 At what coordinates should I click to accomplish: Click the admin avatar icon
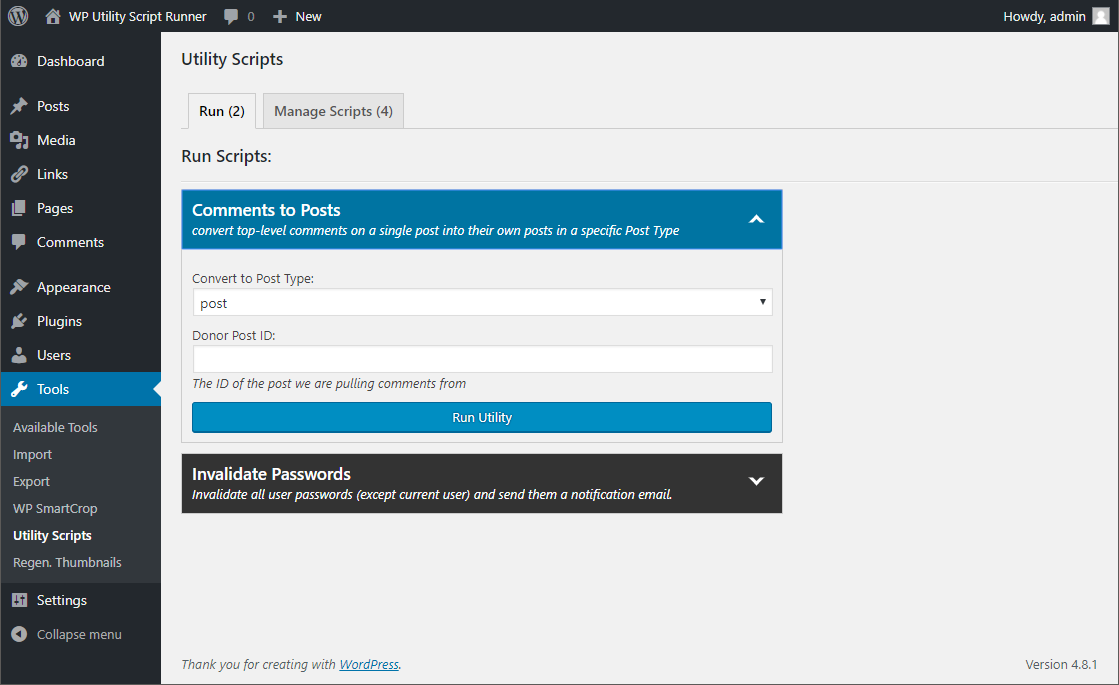tap(1101, 16)
